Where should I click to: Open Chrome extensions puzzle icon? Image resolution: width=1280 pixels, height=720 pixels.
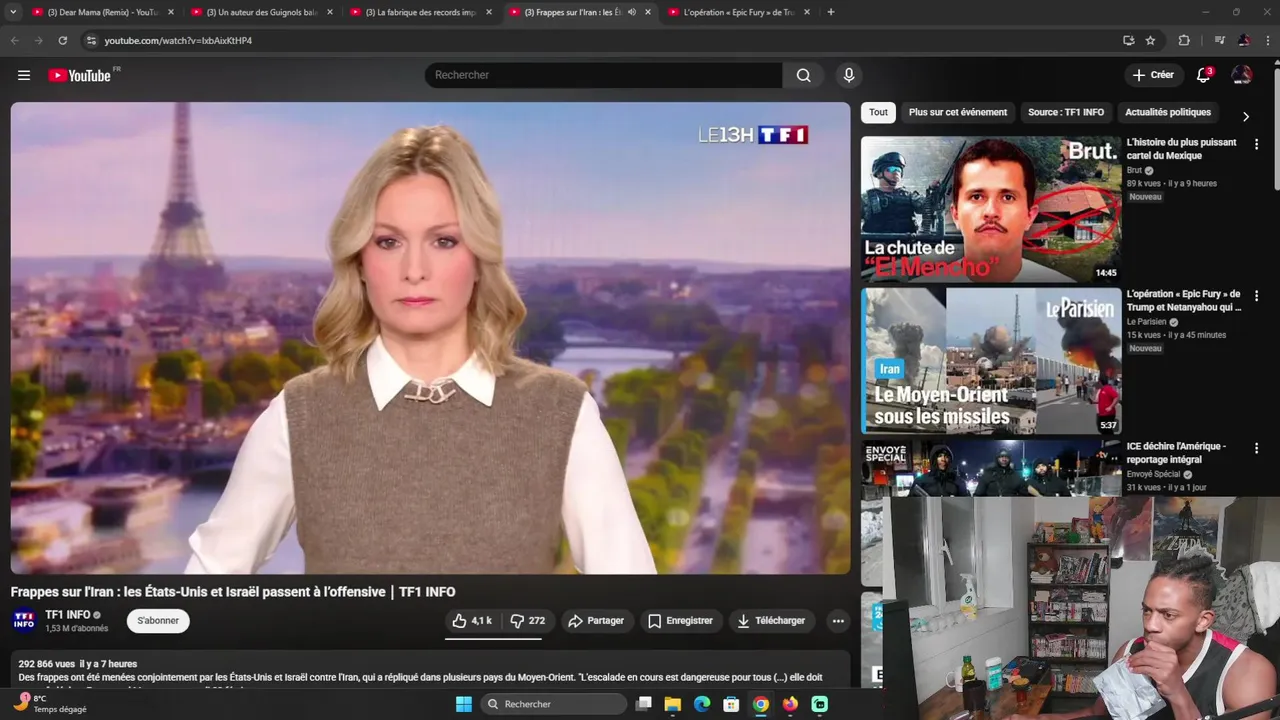[x=1184, y=41]
